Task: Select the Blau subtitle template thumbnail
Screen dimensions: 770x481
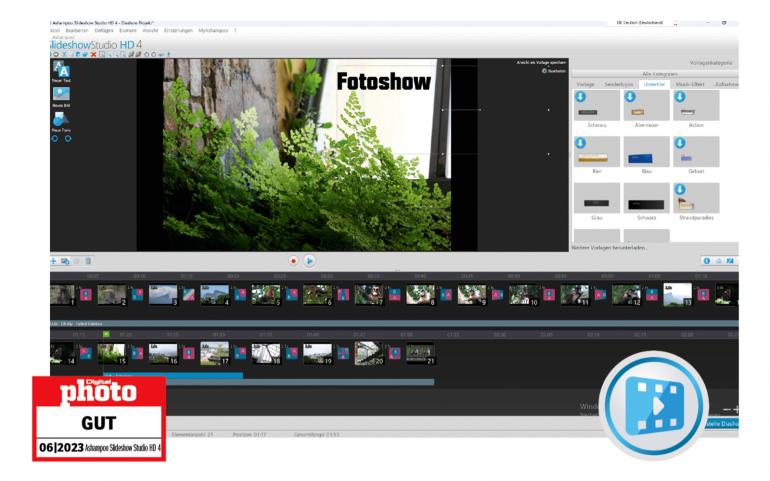Action: tap(646, 152)
